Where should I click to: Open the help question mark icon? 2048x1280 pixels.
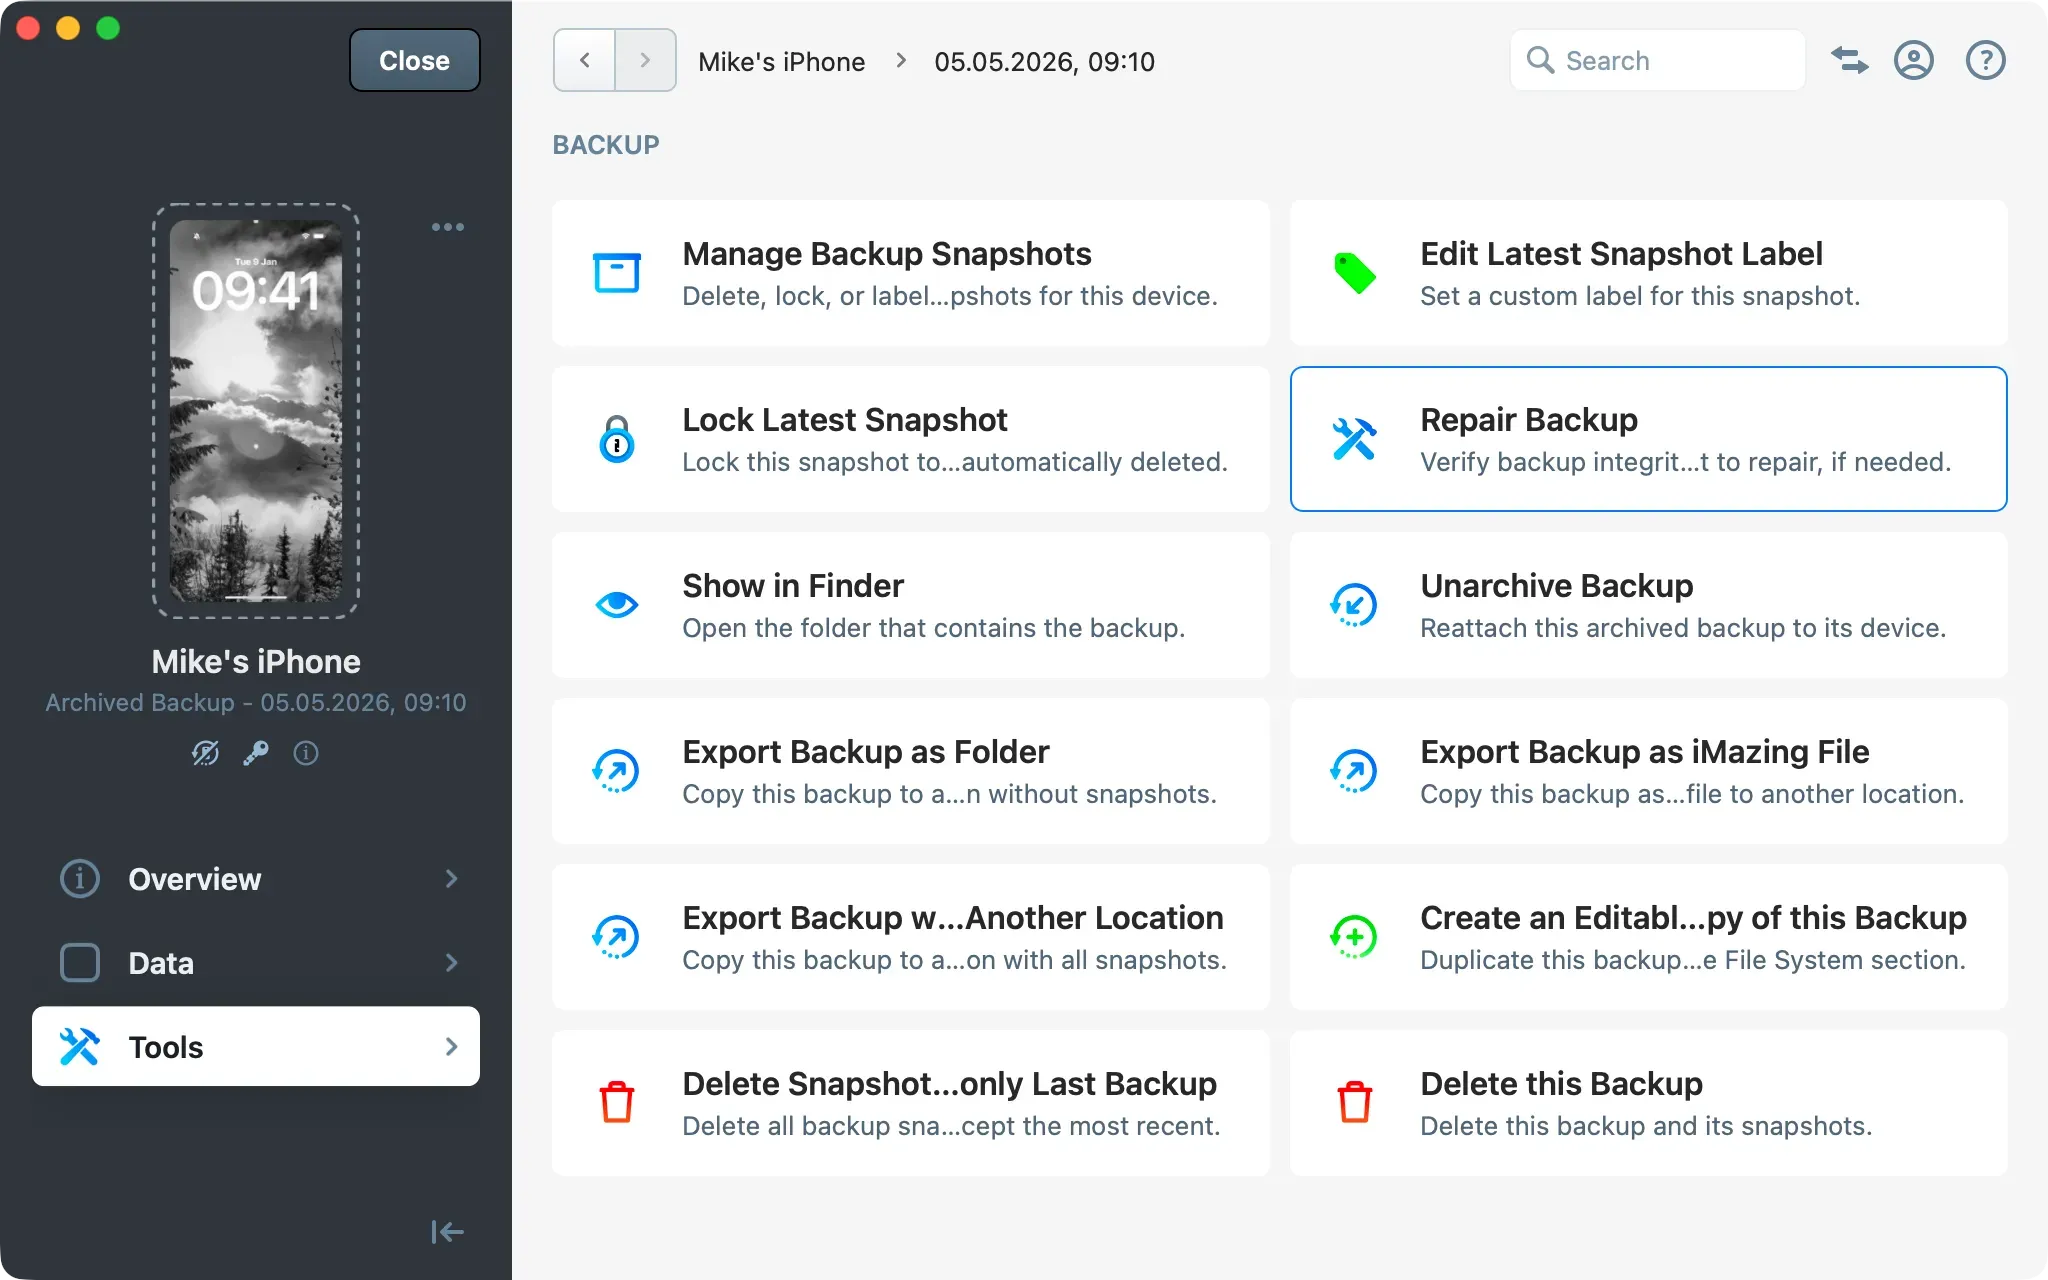click(1986, 60)
